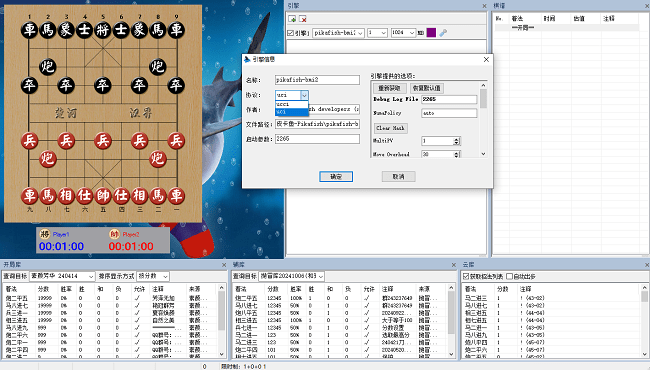
Task: Select the red chariot on file 一
Action: point(176,196)
